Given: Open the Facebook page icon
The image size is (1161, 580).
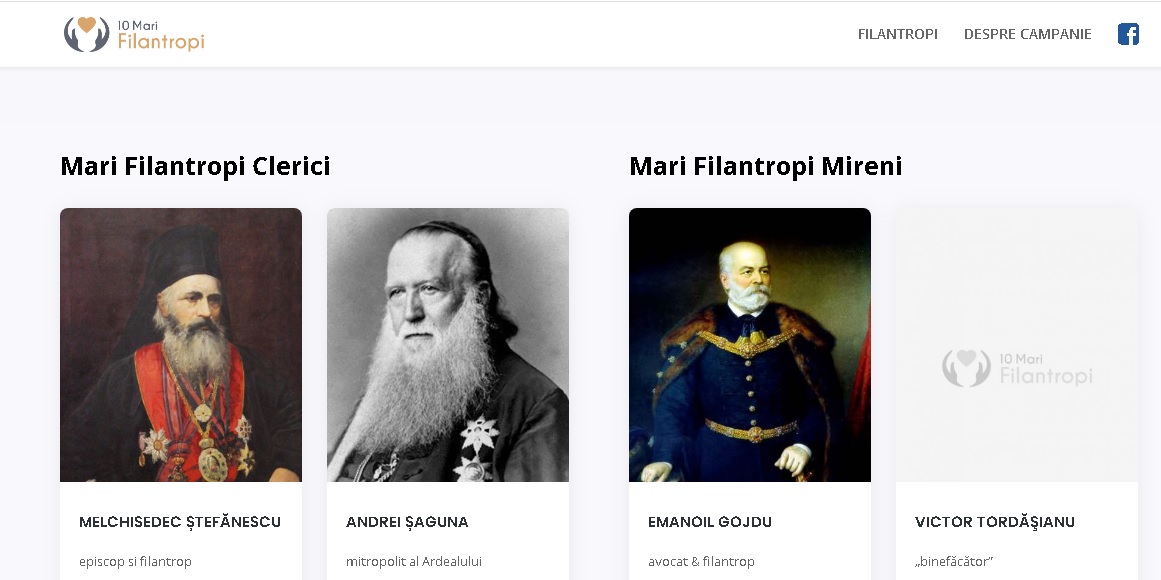Looking at the screenshot, I should click(1128, 34).
